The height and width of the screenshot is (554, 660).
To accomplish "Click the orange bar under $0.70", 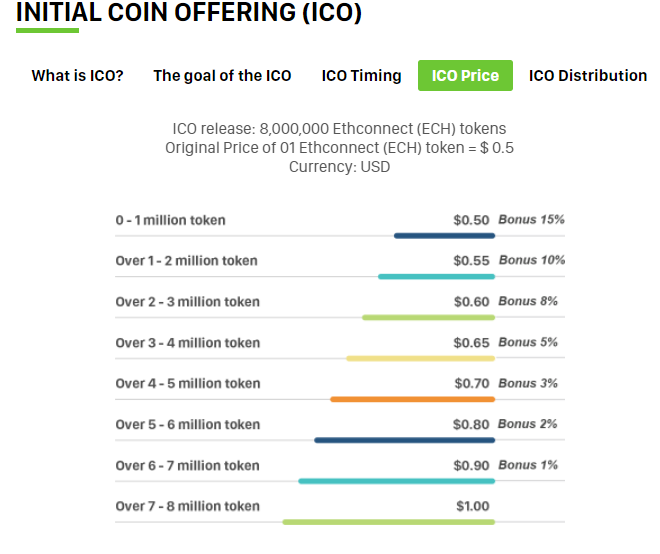I will pos(412,399).
